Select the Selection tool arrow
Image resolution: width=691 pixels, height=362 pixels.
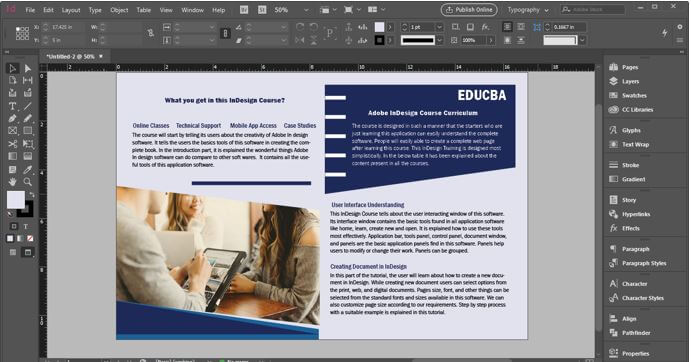[12, 68]
